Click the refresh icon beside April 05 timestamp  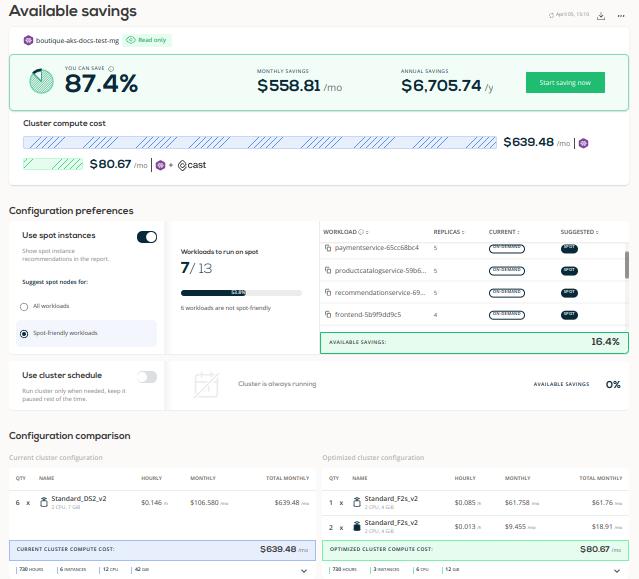[551, 15]
